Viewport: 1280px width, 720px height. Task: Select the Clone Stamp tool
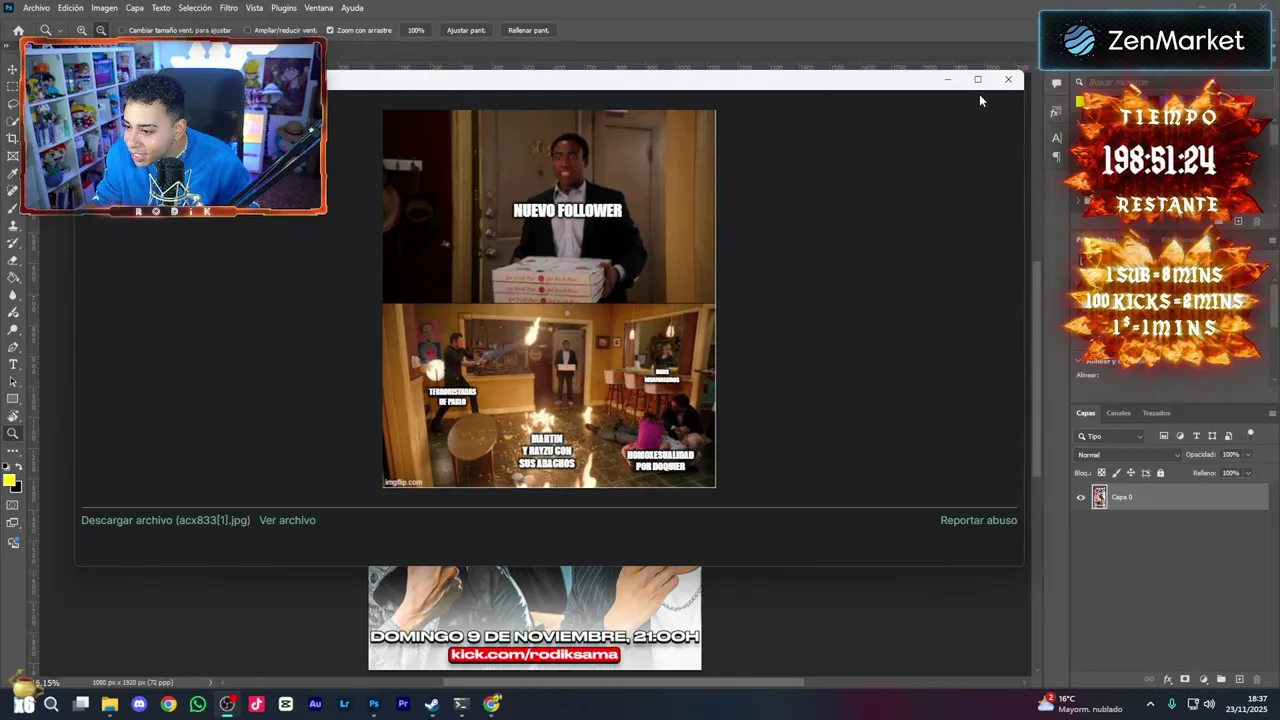click(13, 226)
